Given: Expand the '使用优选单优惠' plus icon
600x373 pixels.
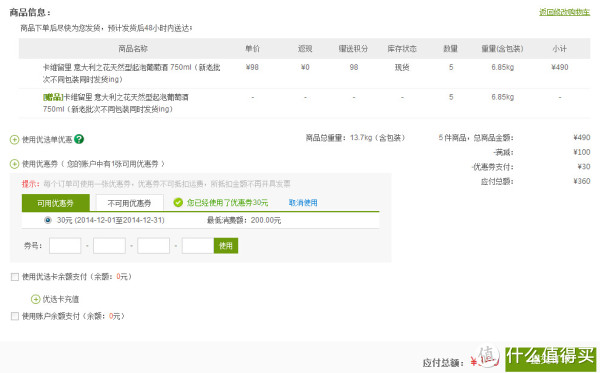Looking at the screenshot, I should 14,140.
